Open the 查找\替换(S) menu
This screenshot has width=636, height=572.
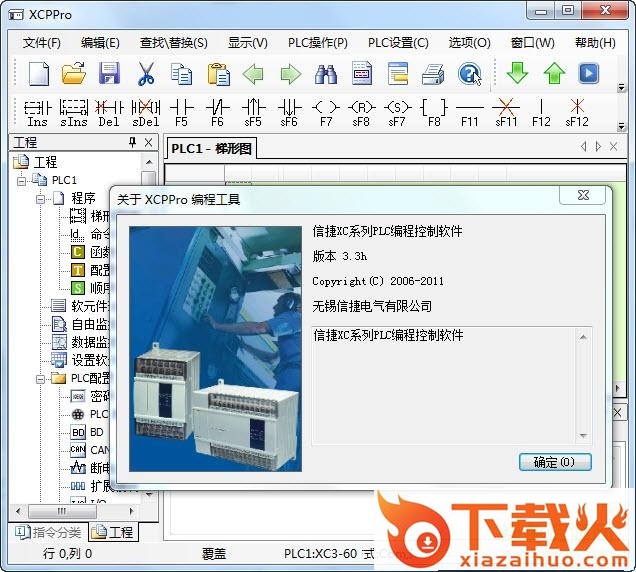(174, 43)
